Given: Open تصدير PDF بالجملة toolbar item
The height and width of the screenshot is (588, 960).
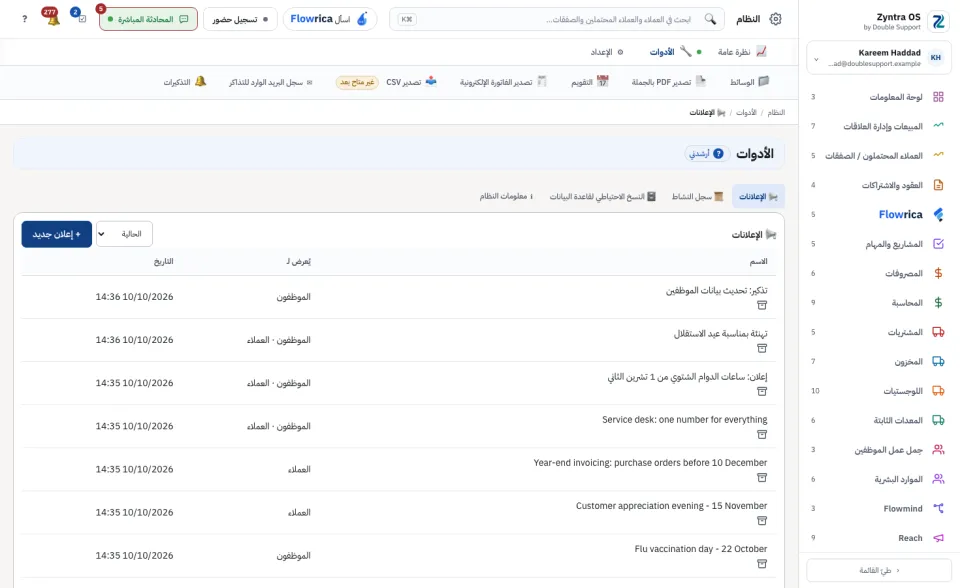Looking at the screenshot, I should coord(669,82).
